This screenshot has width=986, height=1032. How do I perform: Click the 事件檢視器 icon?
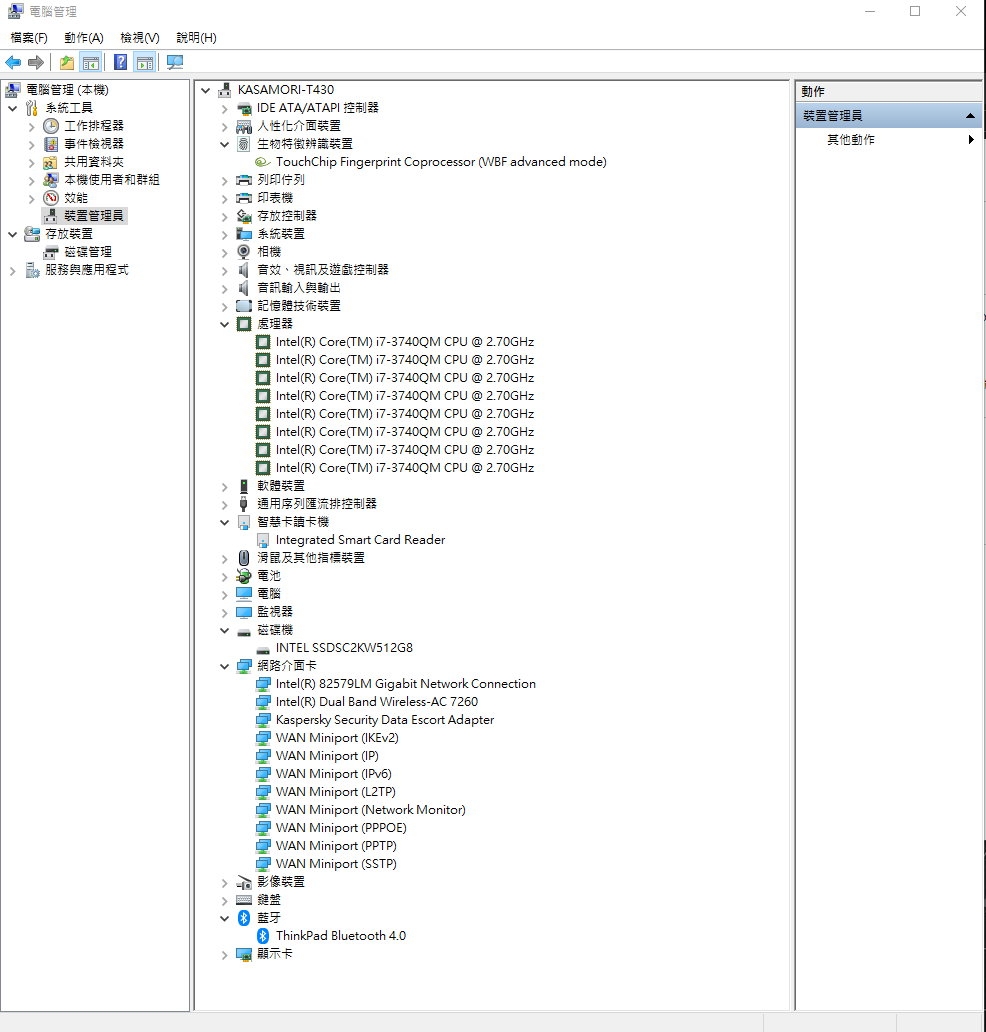(x=51, y=143)
